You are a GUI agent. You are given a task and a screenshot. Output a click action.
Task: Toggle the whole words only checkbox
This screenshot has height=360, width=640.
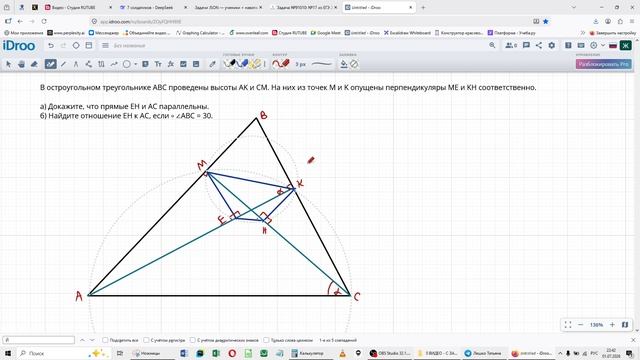(x=266, y=340)
